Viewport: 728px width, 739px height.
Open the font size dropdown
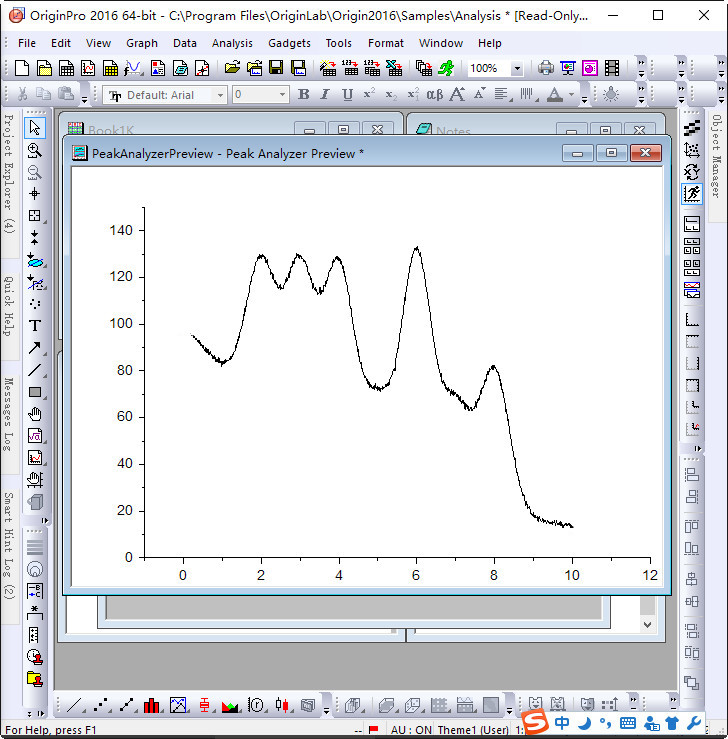282,95
